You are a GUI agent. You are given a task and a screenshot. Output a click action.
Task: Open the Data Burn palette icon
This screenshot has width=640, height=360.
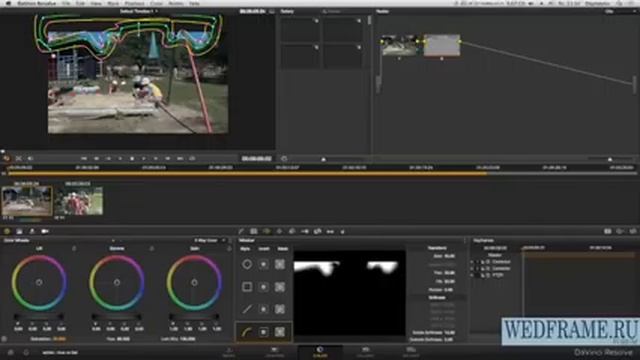(x=342, y=231)
